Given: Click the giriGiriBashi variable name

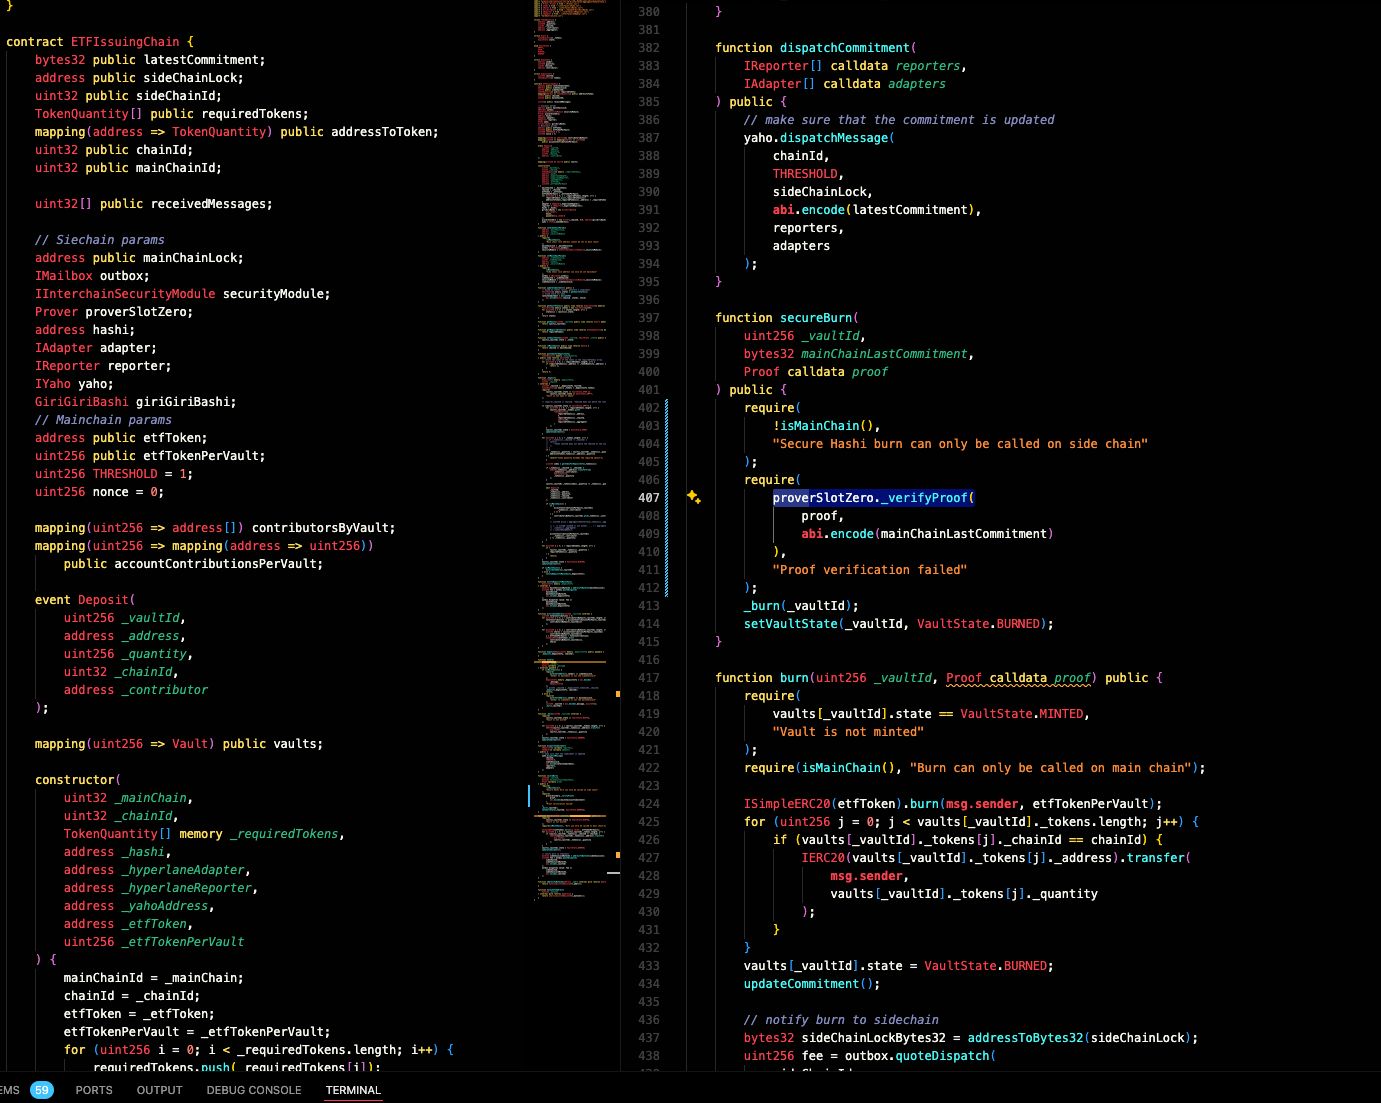Looking at the screenshot, I should click(183, 402).
